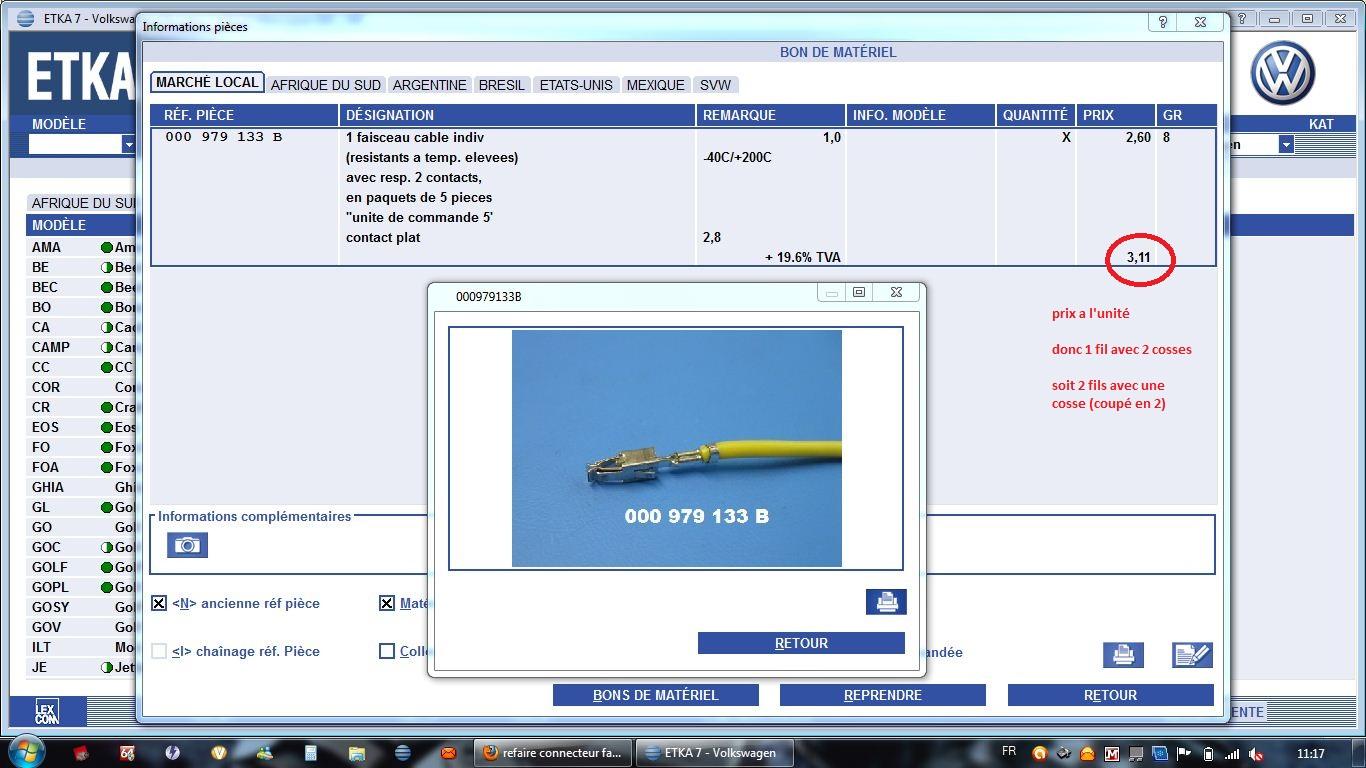Click the -40C/+200C remark text

pyautogui.click(x=737, y=157)
